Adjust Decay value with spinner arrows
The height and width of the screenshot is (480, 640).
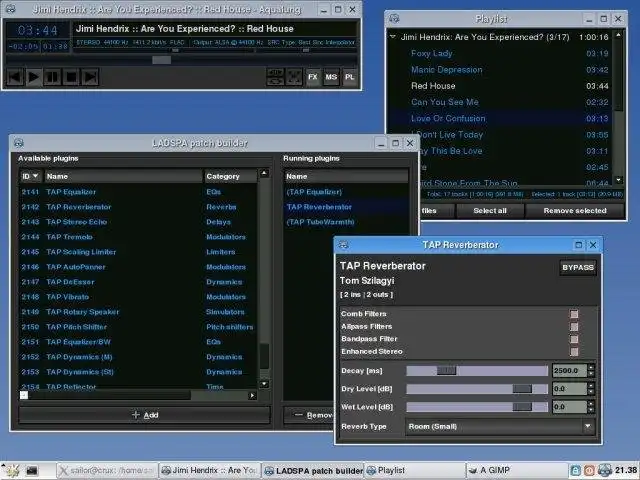pyautogui.click(x=591, y=370)
